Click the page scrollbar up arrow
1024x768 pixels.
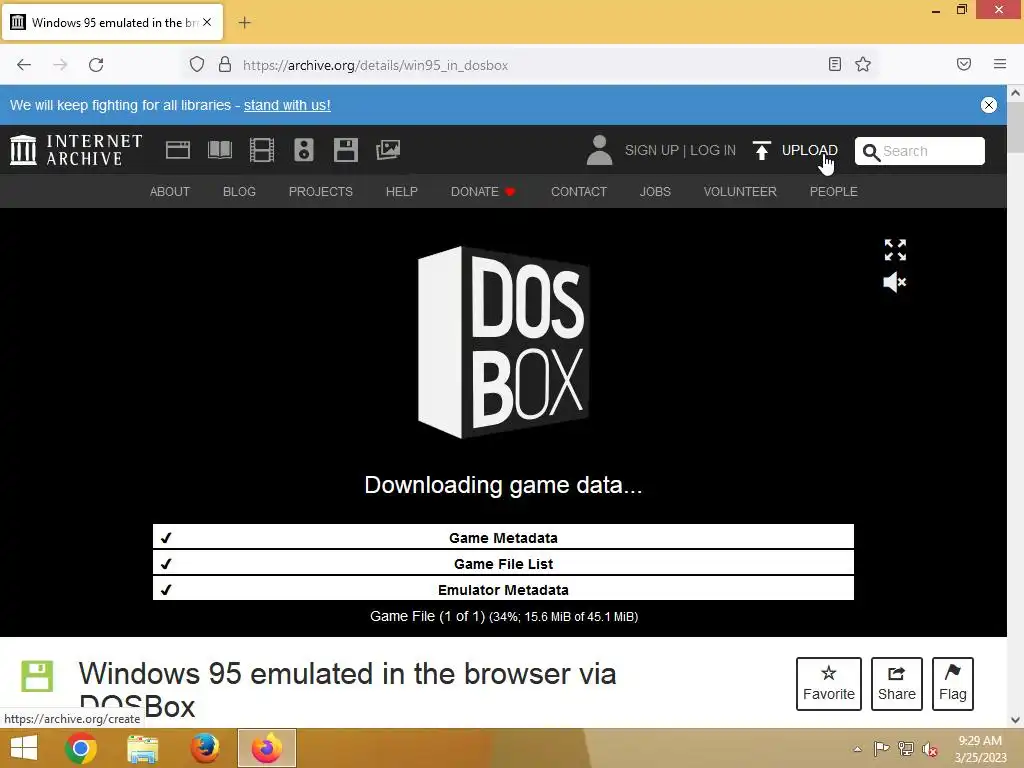[x=1016, y=93]
